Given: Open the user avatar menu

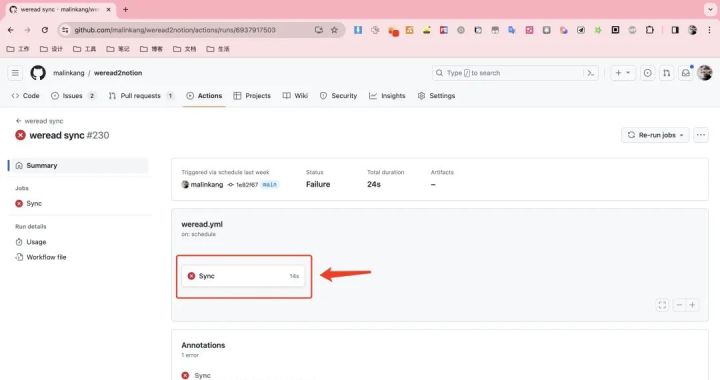Looking at the screenshot, I should click(704, 73).
